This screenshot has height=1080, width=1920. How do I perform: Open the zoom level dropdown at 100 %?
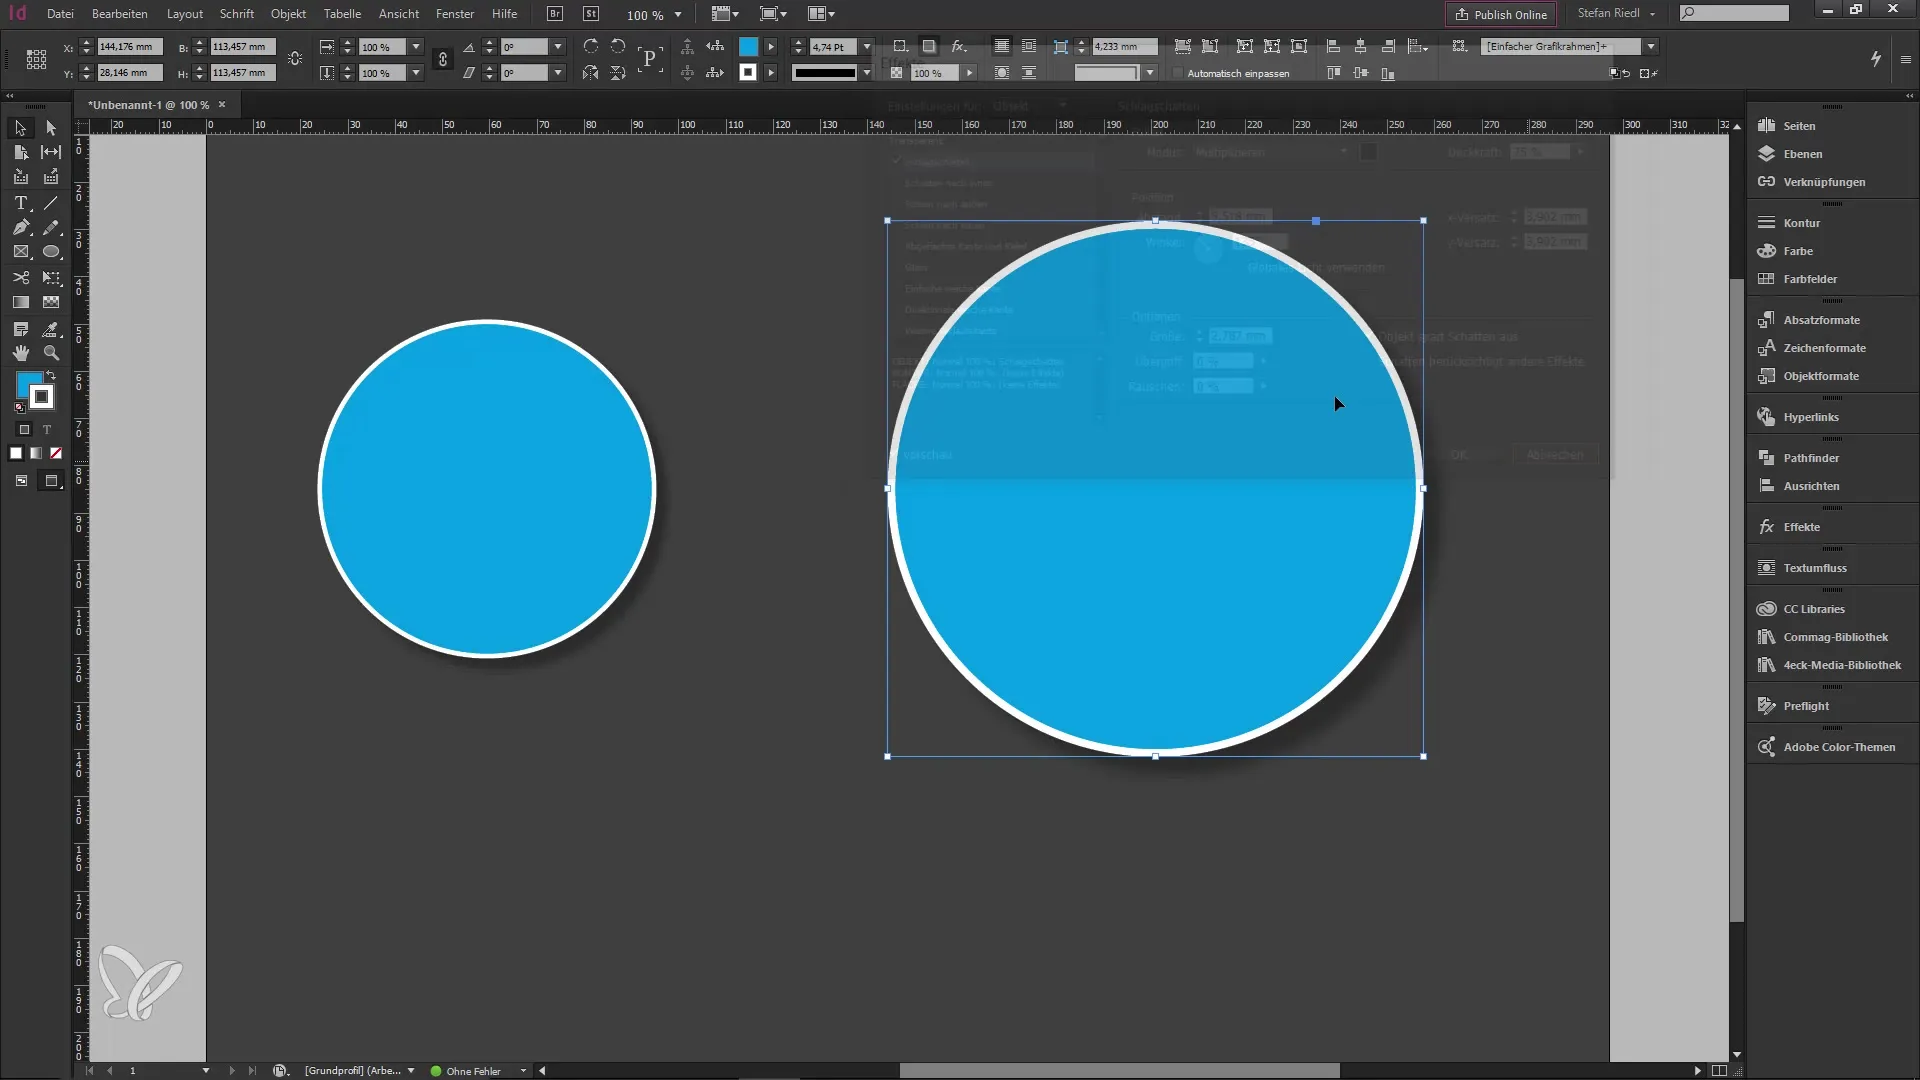point(678,15)
